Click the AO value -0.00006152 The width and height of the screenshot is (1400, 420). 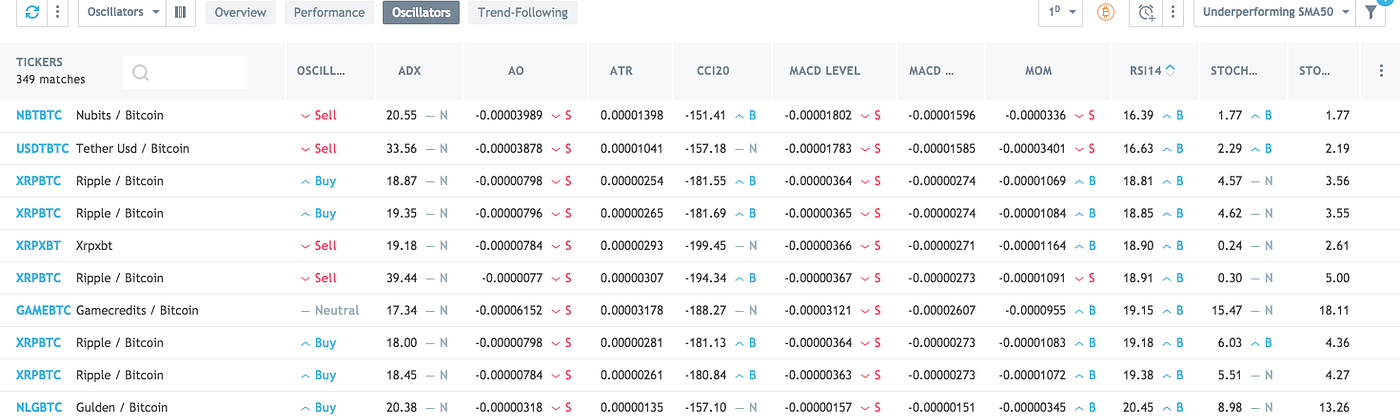tap(509, 311)
